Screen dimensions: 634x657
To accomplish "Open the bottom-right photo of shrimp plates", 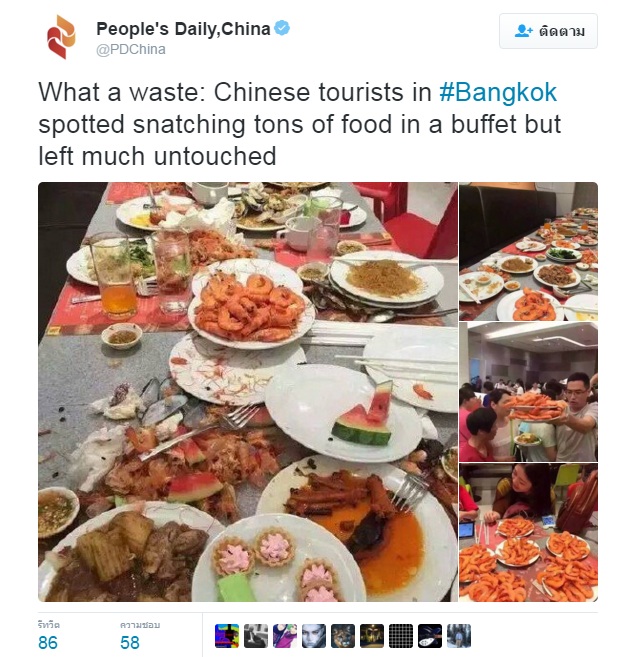I will [528, 533].
